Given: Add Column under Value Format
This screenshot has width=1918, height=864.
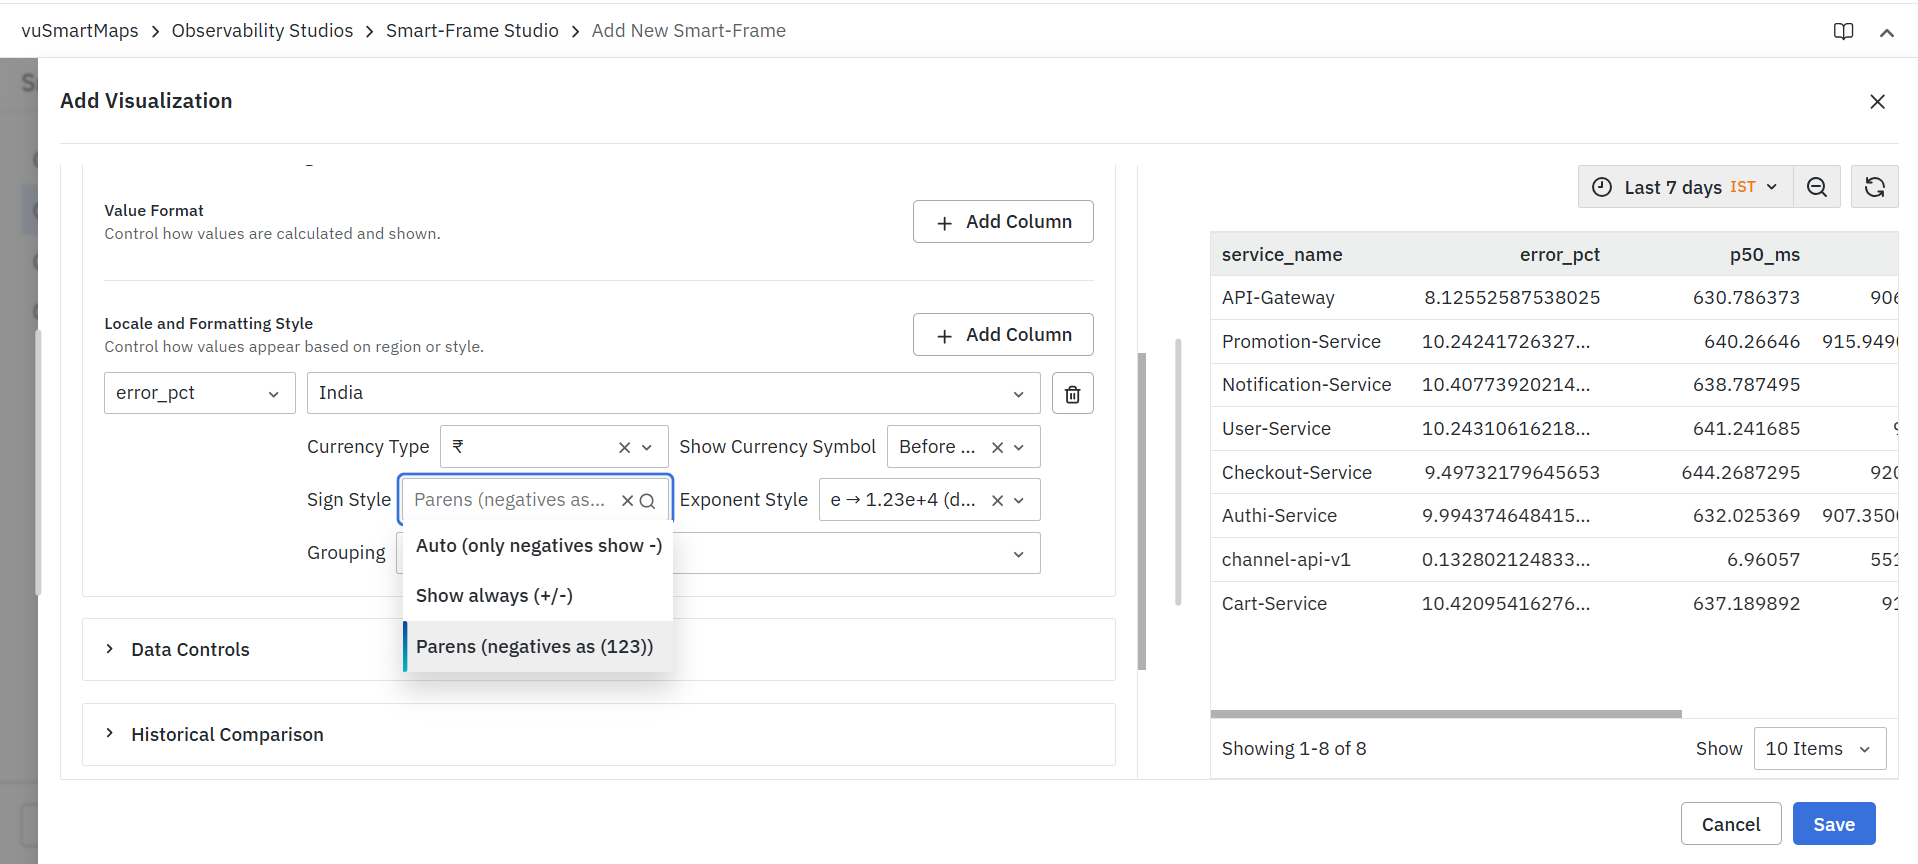Looking at the screenshot, I should coord(1003,222).
